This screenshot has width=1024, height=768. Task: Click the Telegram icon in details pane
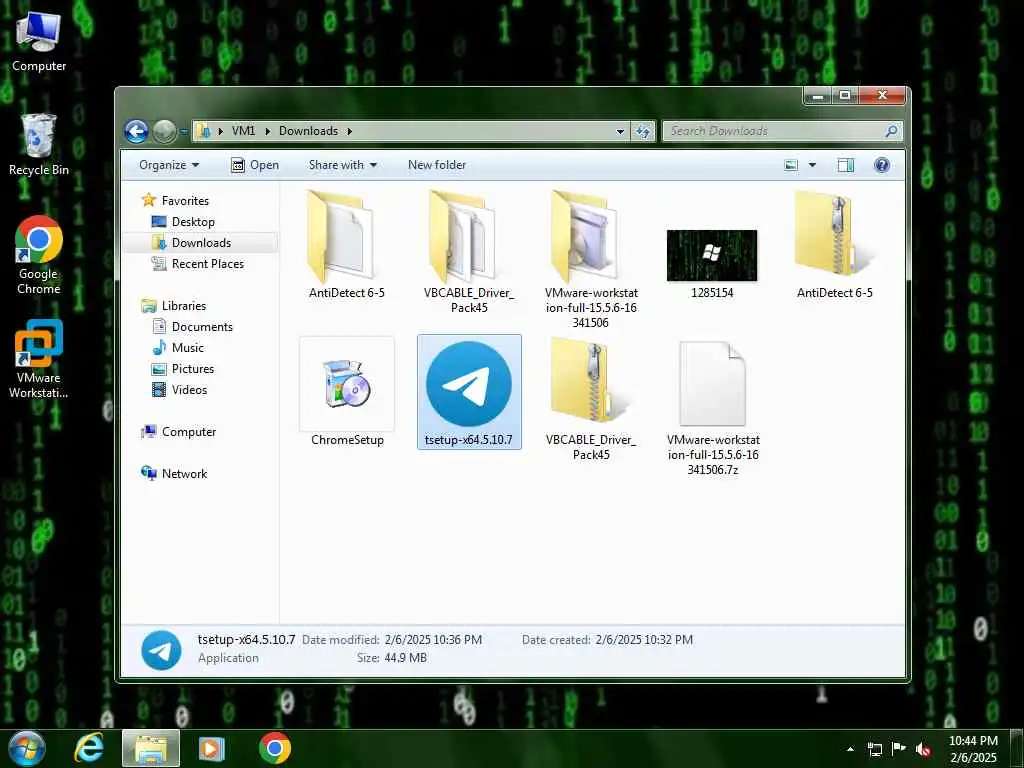[x=161, y=650]
